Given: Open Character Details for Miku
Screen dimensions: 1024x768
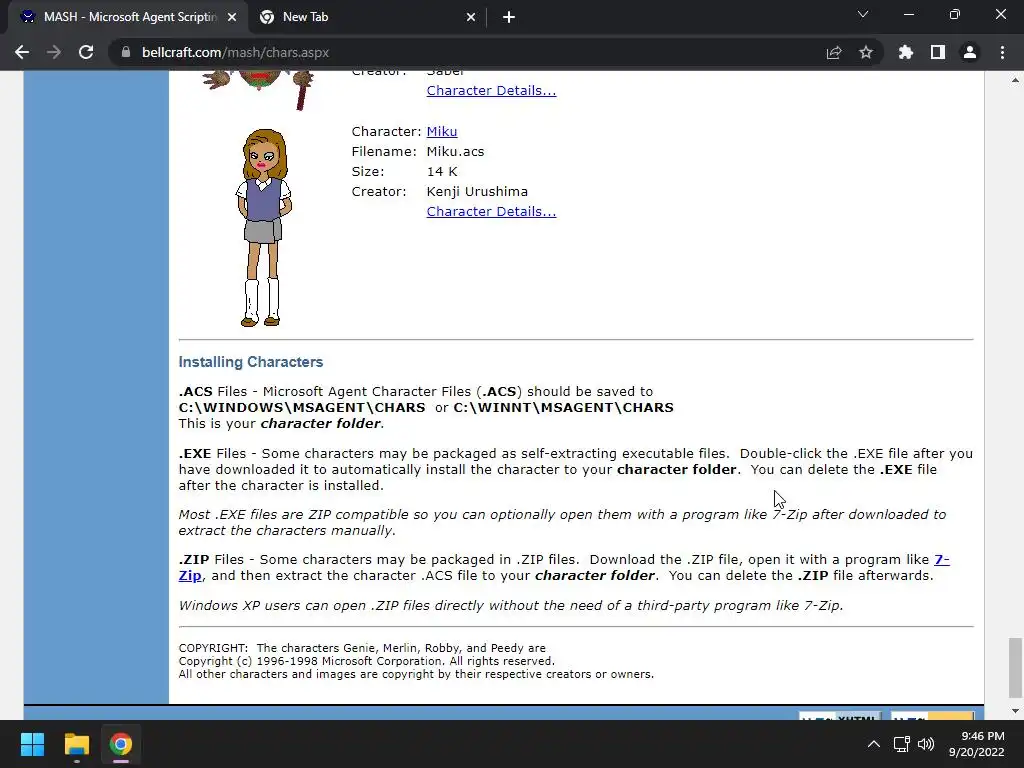Looking at the screenshot, I should 491,212.
